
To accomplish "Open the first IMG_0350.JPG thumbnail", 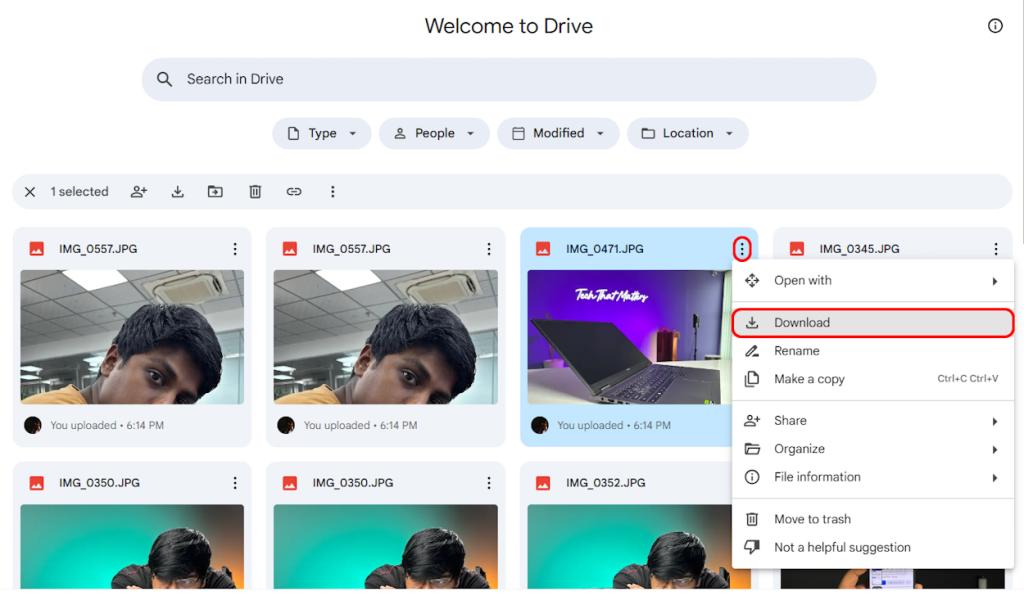I will click(x=132, y=546).
